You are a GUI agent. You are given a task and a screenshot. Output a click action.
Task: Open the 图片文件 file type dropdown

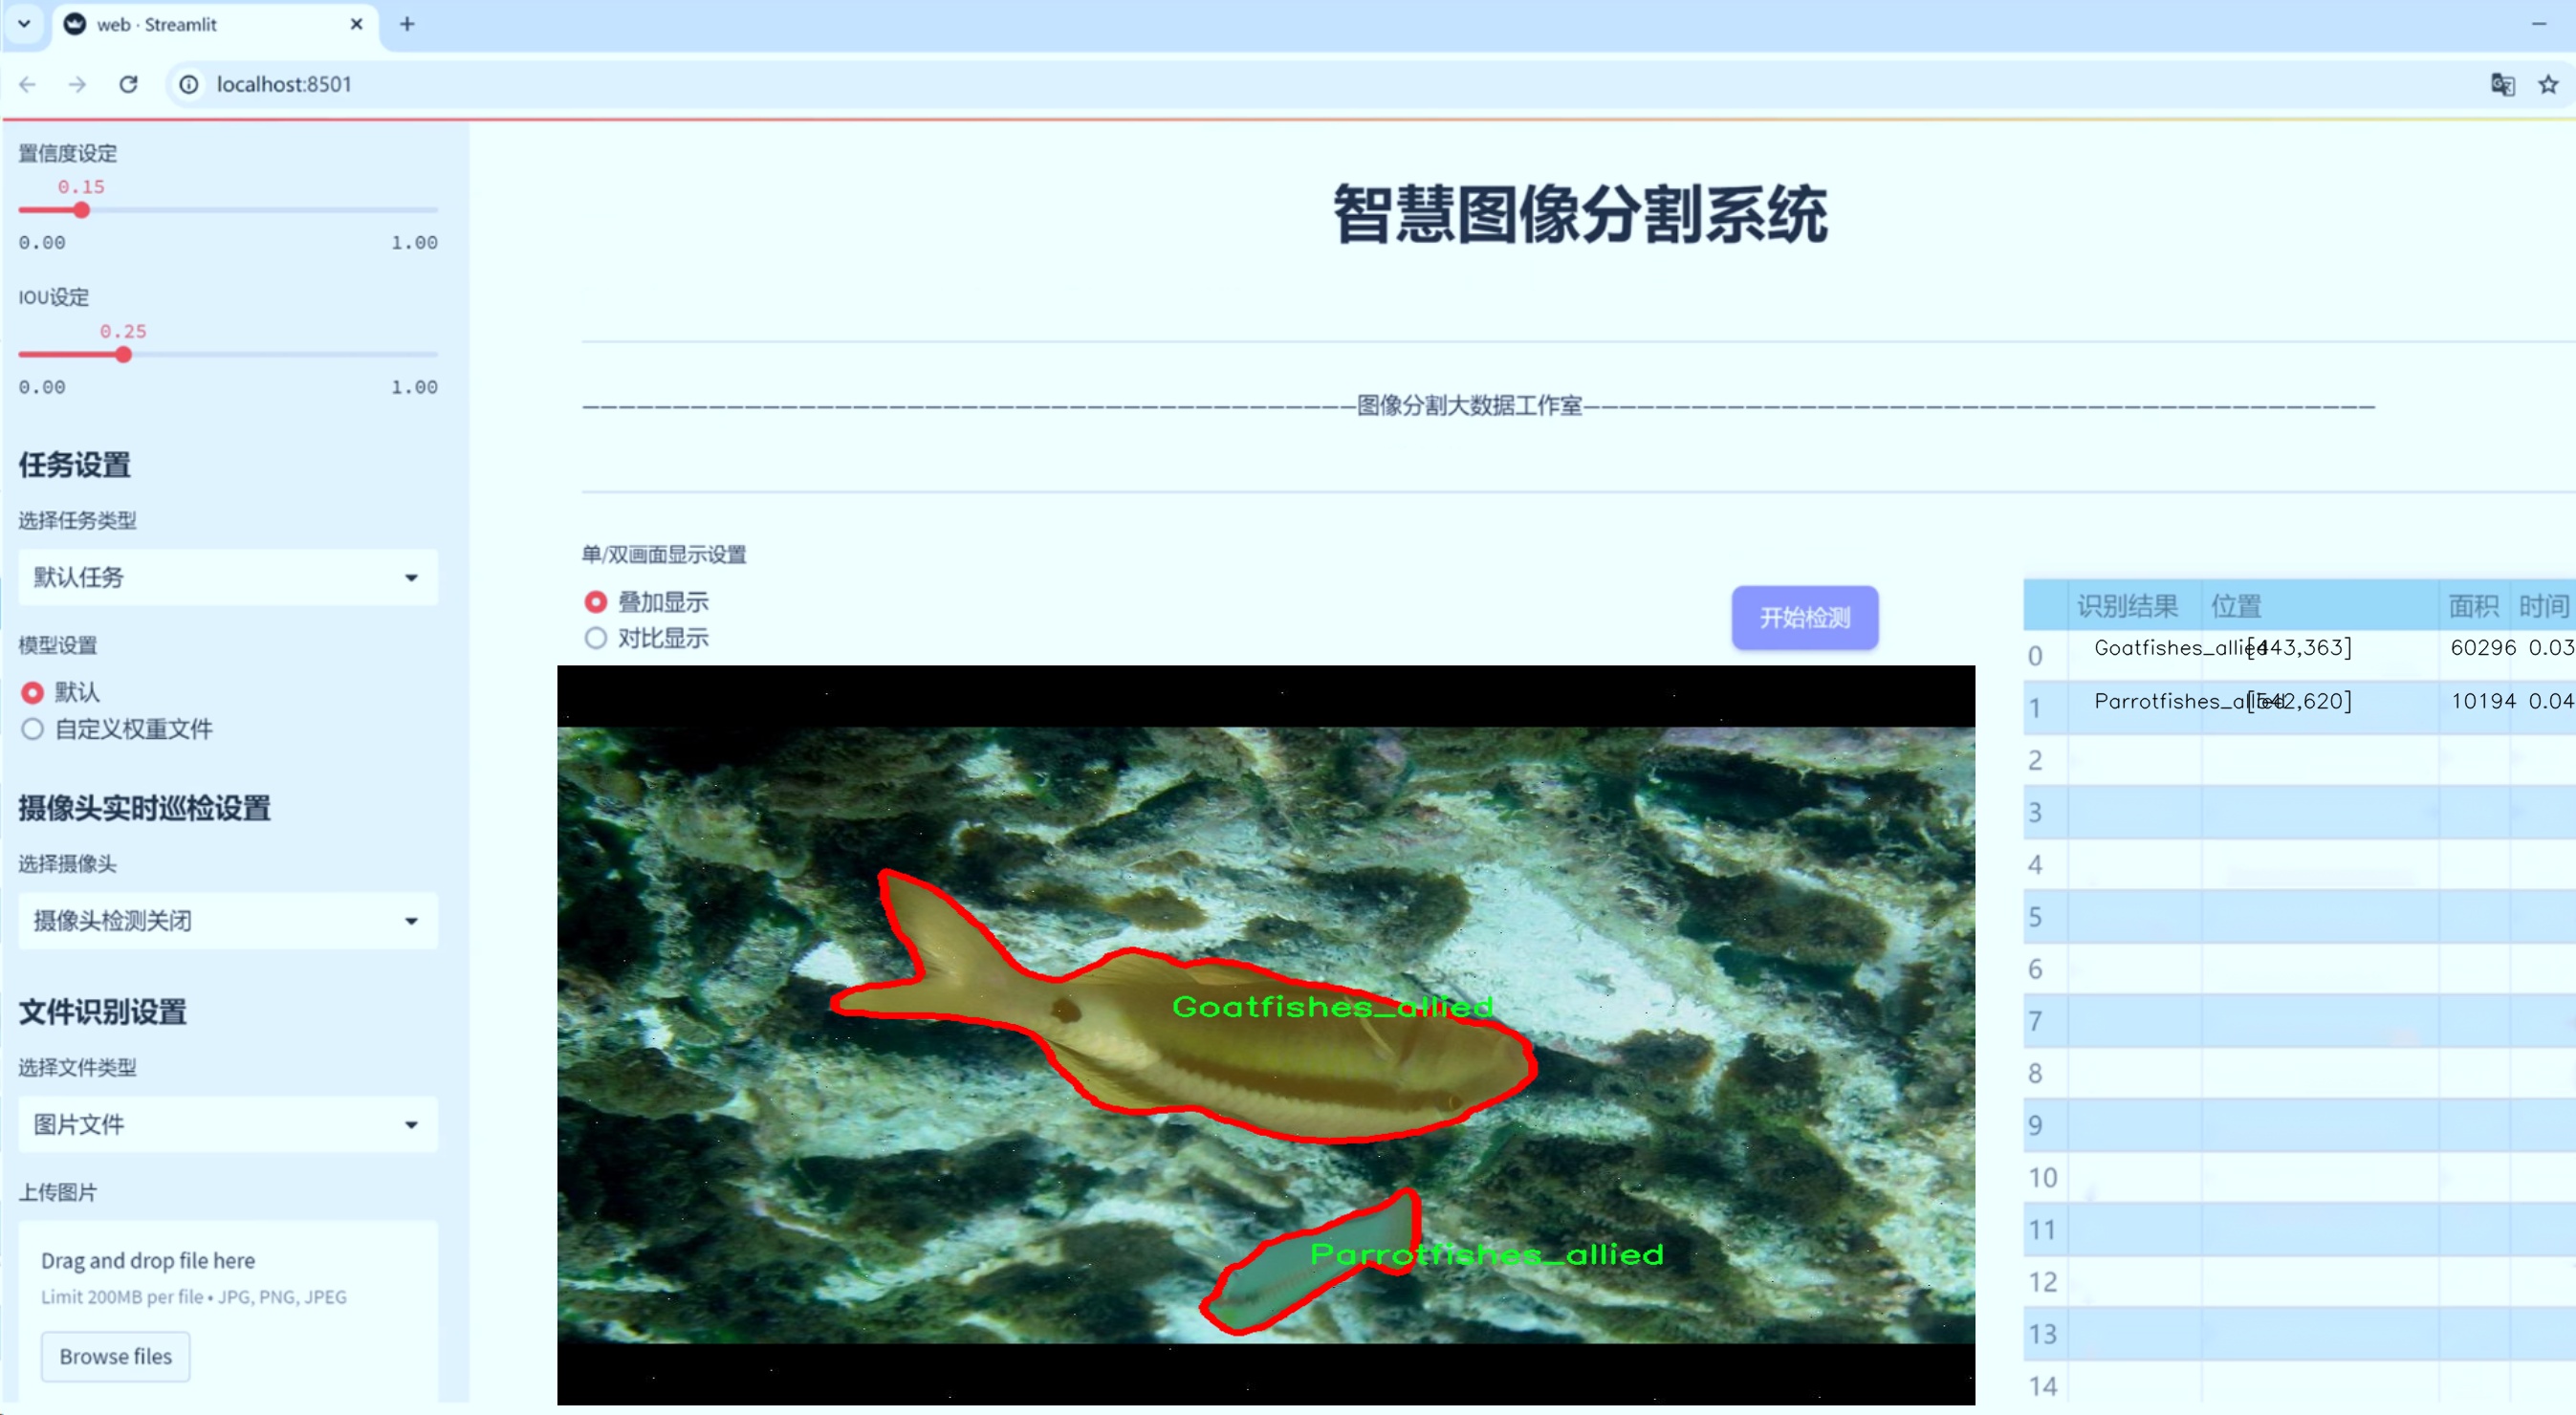(228, 1124)
